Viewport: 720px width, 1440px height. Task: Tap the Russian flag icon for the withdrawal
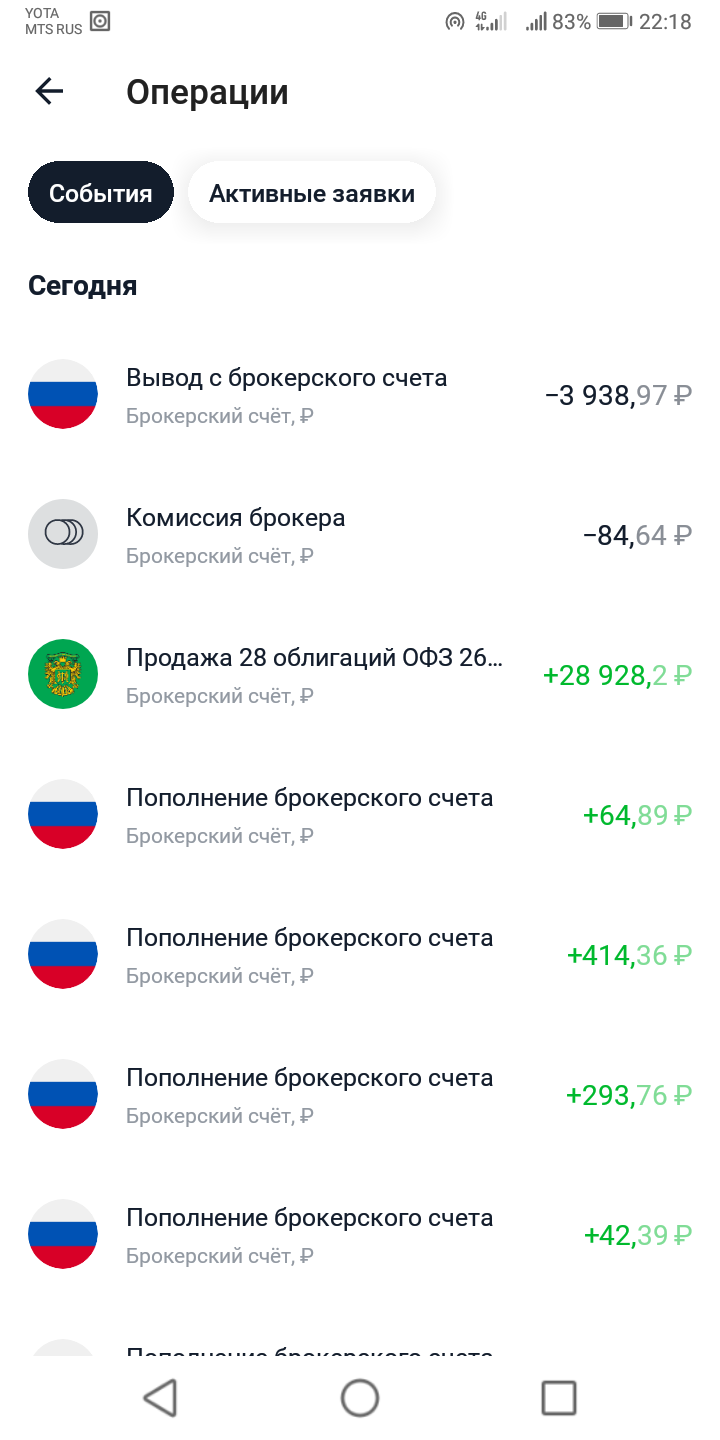coord(63,394)
